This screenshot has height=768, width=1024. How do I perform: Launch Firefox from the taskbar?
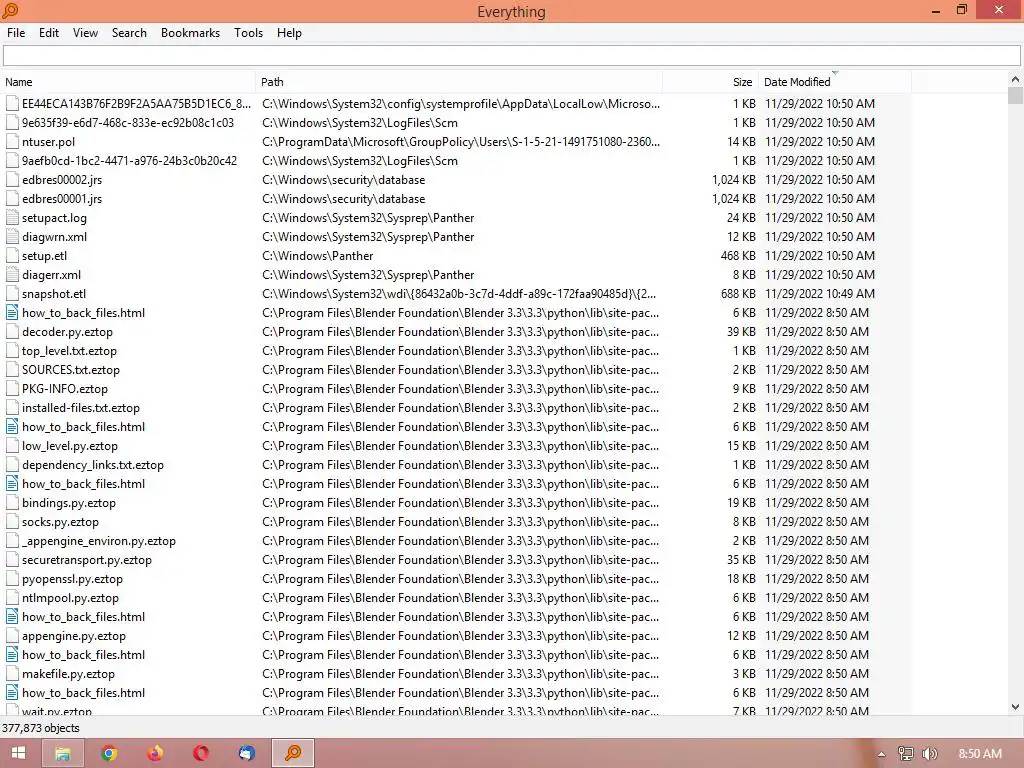point(155,753)
